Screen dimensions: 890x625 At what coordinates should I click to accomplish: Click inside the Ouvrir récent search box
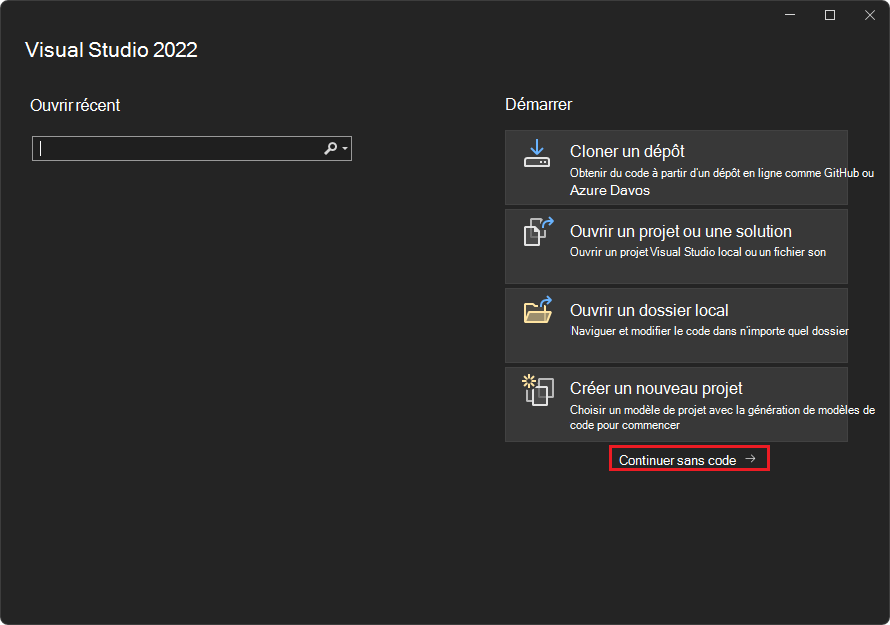[180, 148]
